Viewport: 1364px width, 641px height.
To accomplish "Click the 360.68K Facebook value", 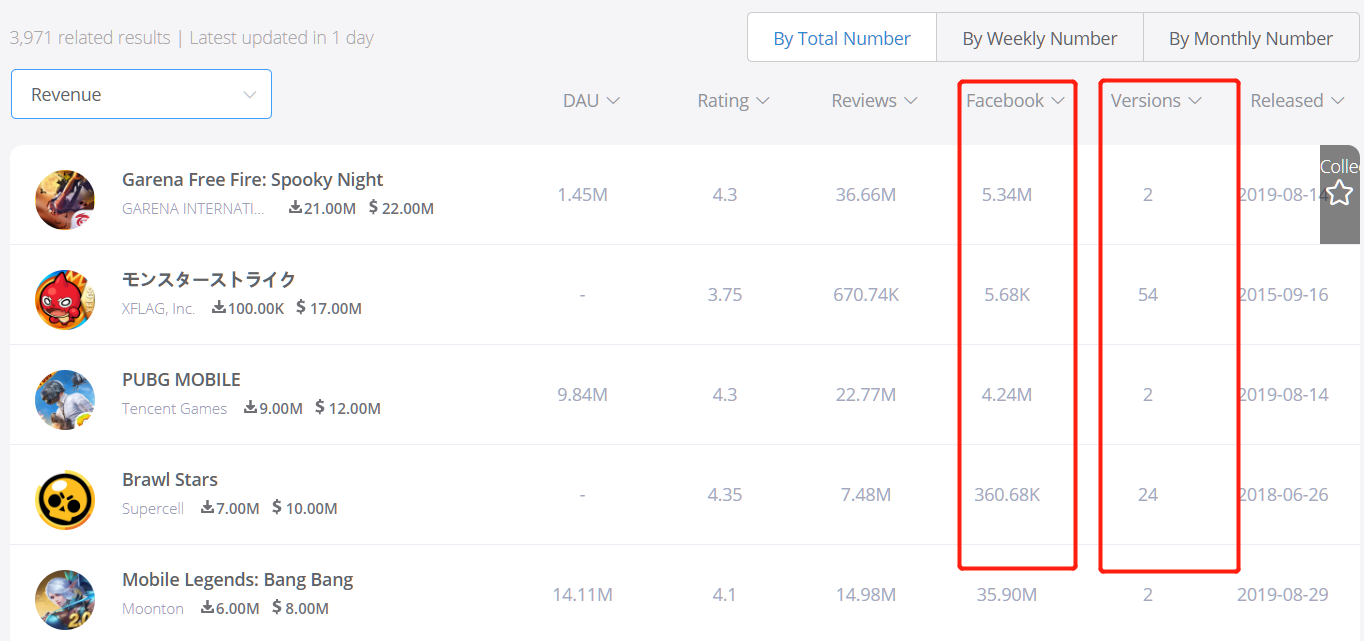I will tap(1007, 494).
